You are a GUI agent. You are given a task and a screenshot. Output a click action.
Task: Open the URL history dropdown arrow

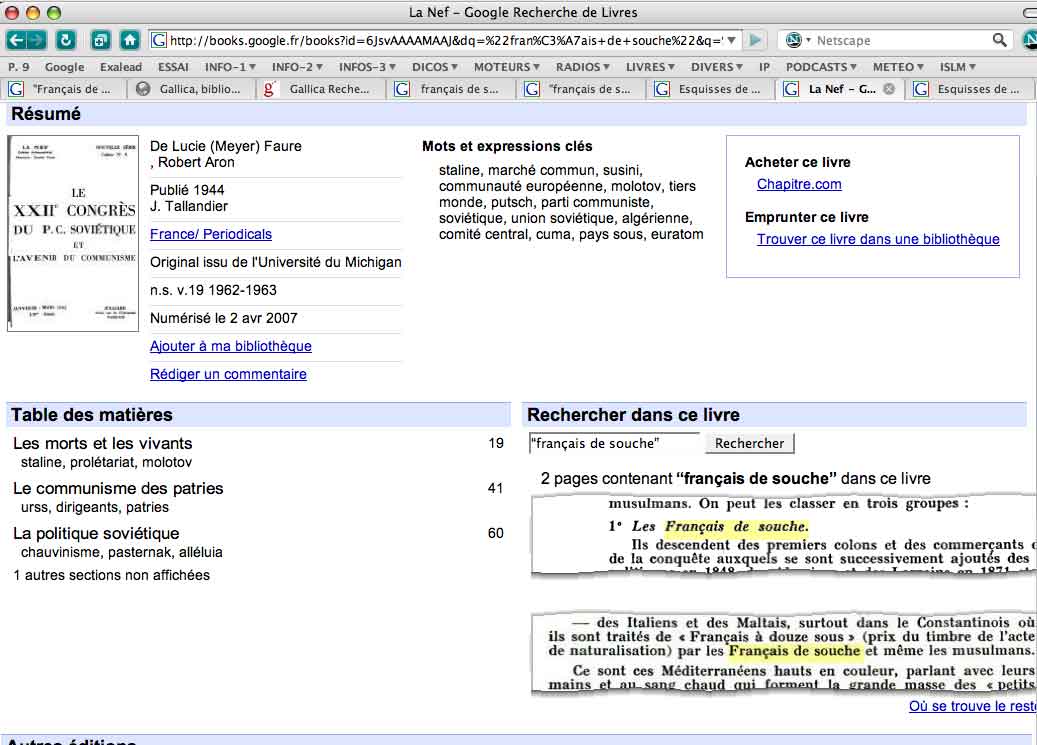(731, 40)
